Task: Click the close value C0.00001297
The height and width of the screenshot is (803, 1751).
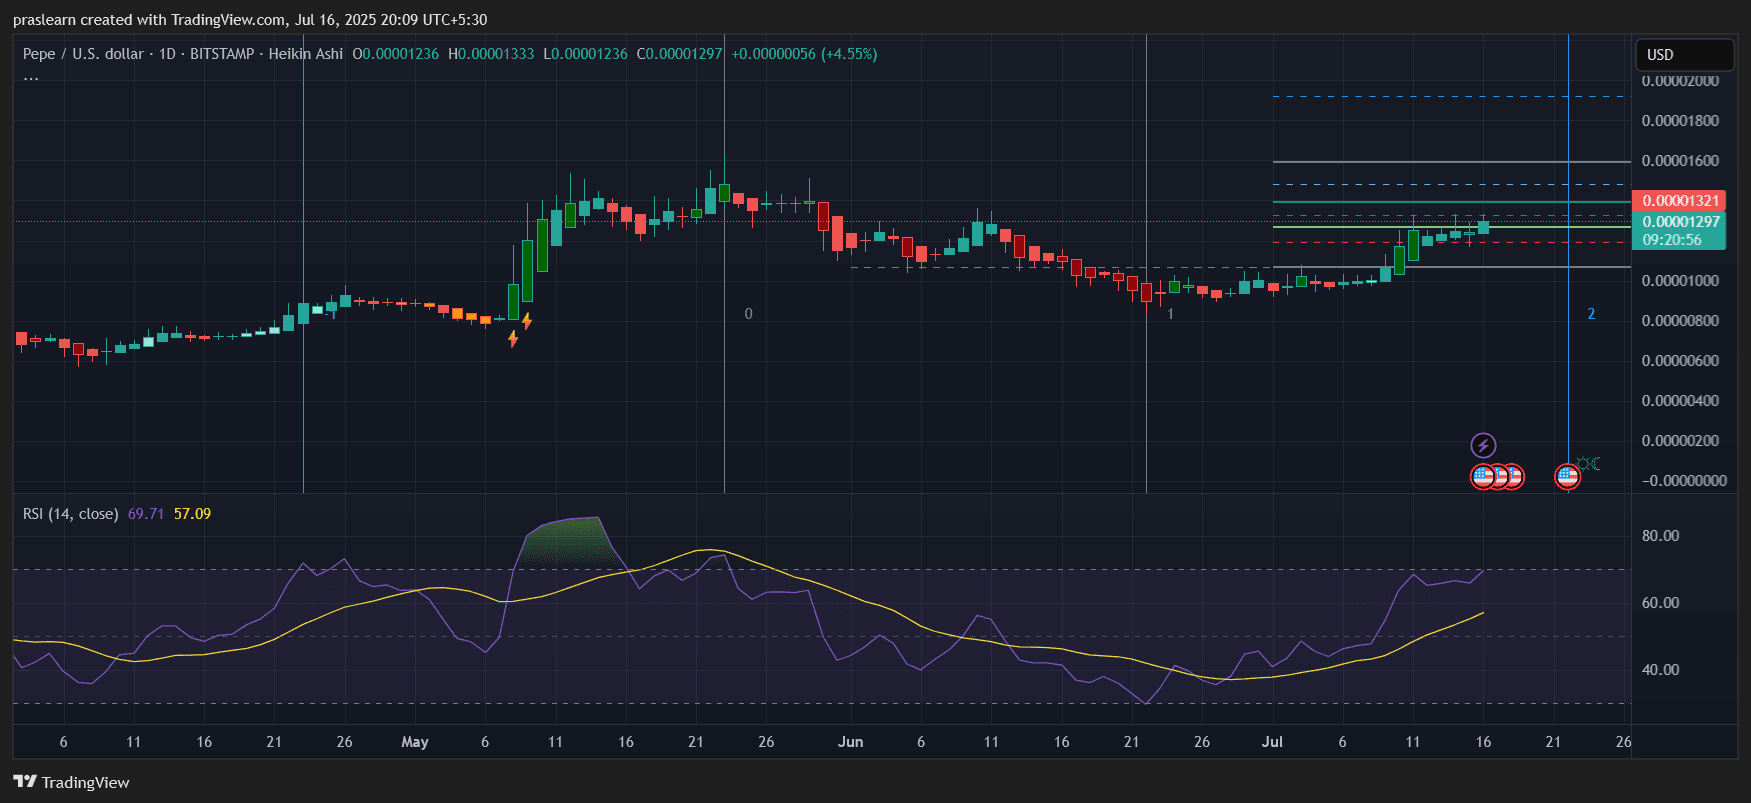Action: 679,54
